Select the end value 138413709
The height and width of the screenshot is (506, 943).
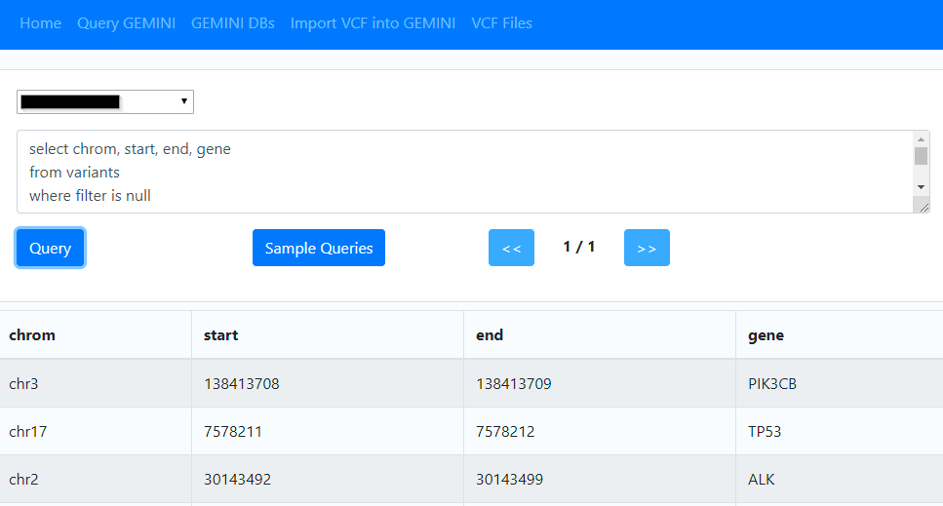[x=600, y=383]
